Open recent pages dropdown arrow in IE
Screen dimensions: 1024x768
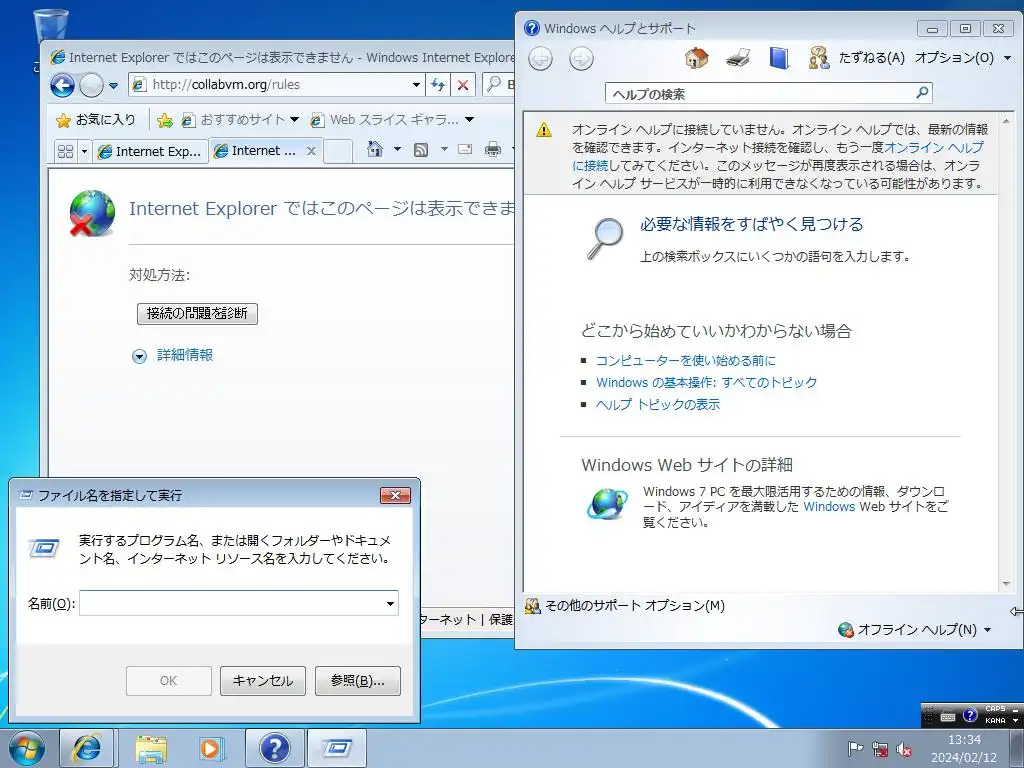[x=113, y=86]
